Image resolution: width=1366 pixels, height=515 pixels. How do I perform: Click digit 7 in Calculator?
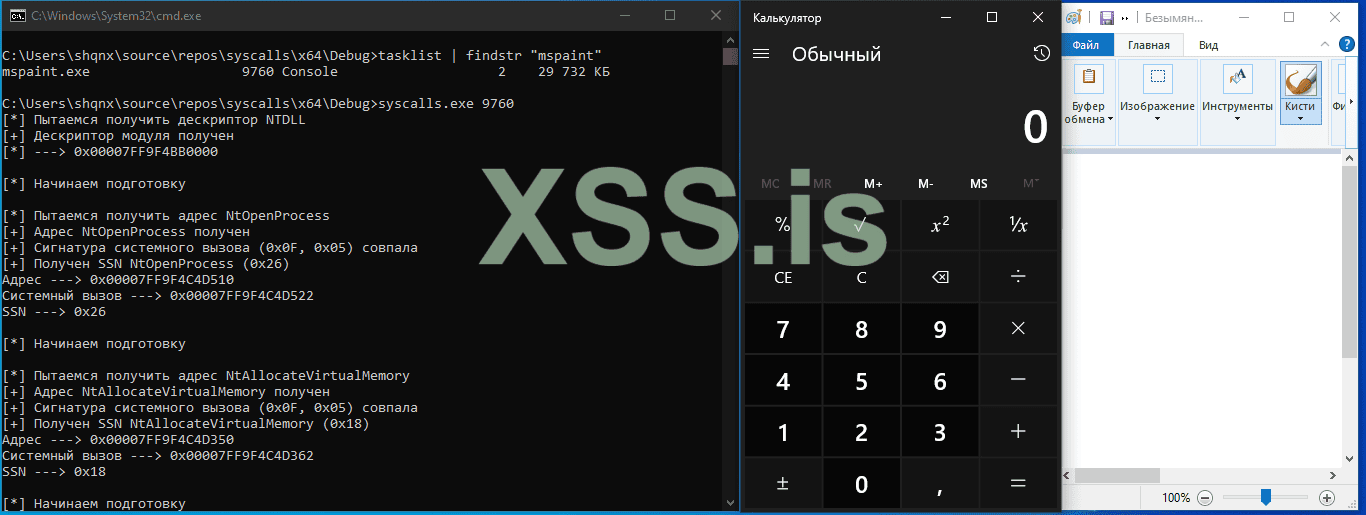pyautogui.click(x=783, y=329)
